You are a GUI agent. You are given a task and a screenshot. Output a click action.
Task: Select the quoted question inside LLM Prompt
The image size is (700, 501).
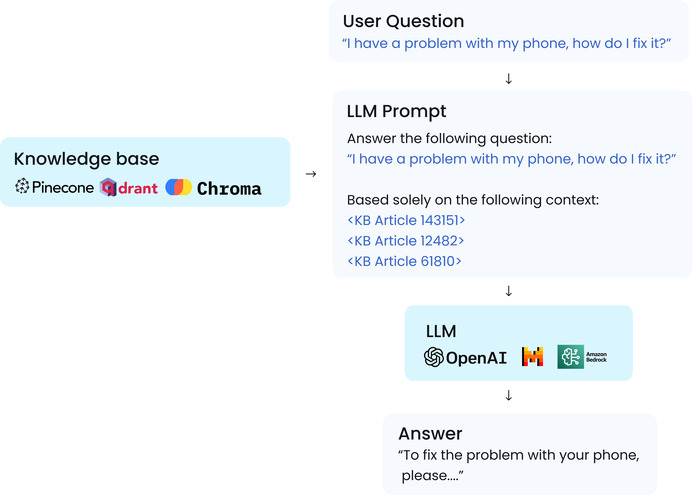tap(512, 159)
